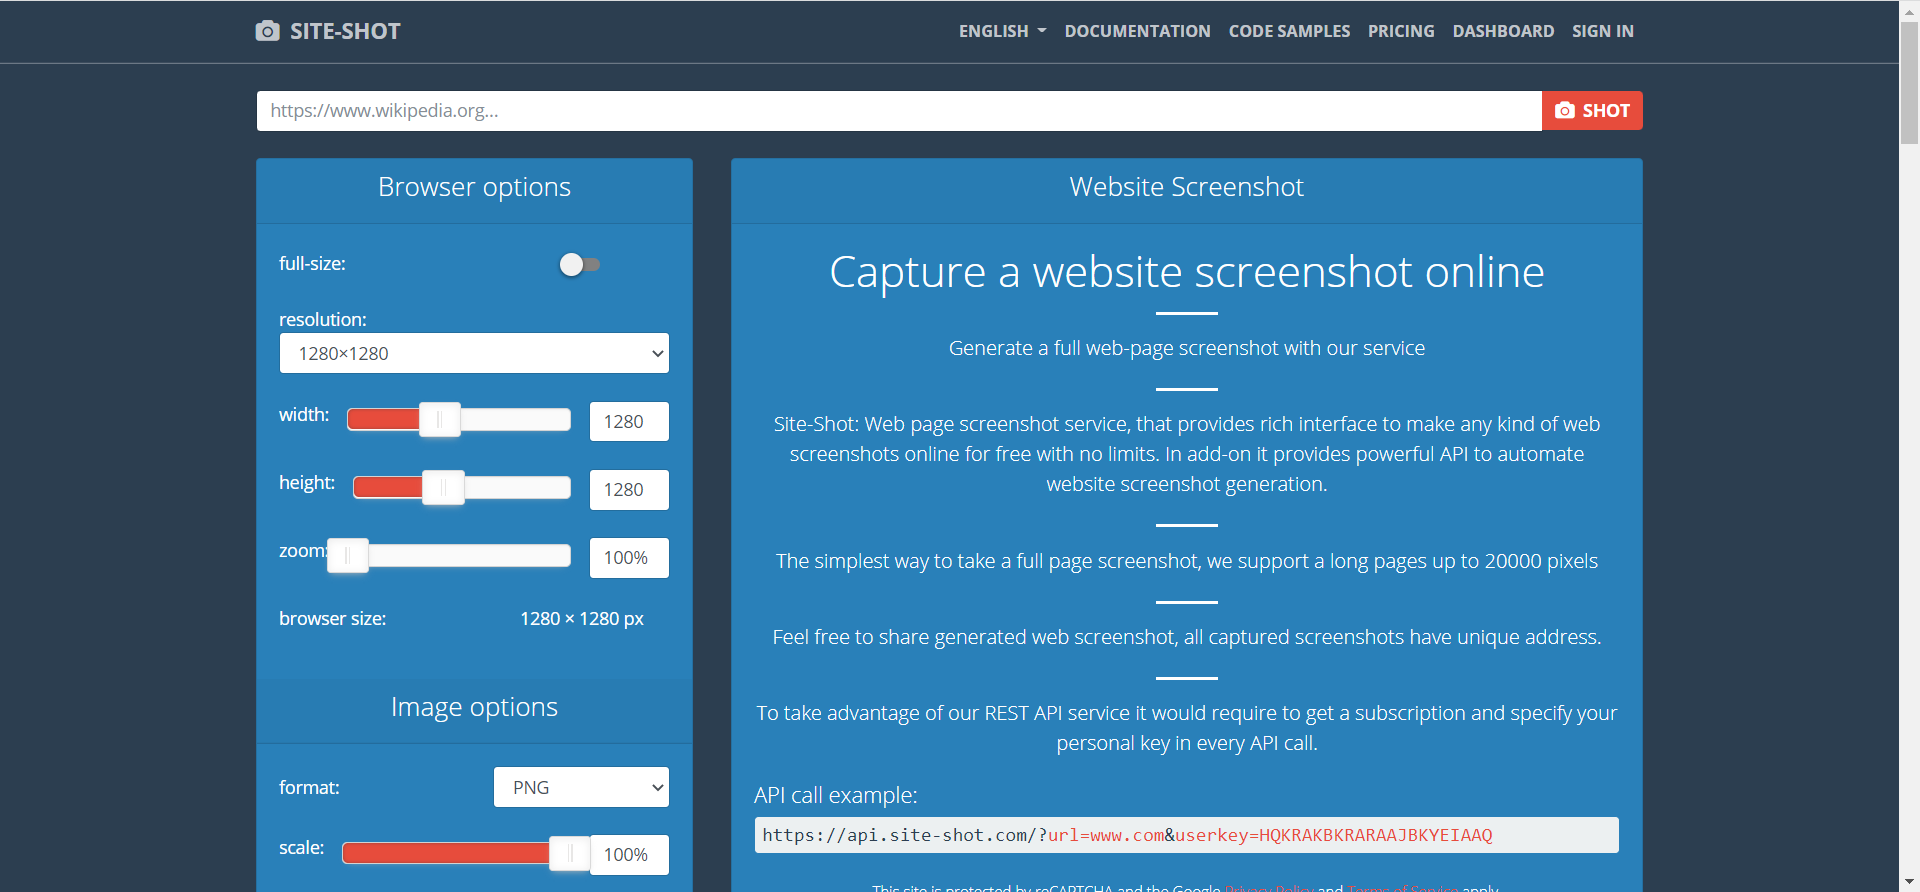This screenshot has height=892, width=1920.
Task: Click the Site-Shot camera logo icon
Action: coord(267,31)
